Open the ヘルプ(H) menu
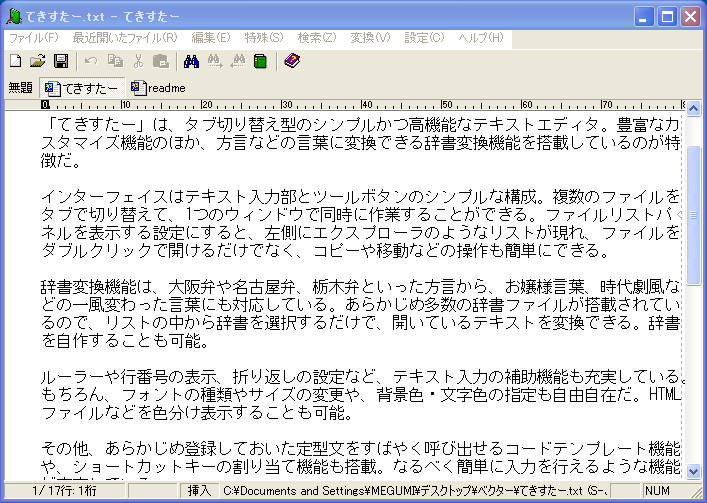Image resolution: width=707 pixels, height=503 pixels. coord(481,38)
